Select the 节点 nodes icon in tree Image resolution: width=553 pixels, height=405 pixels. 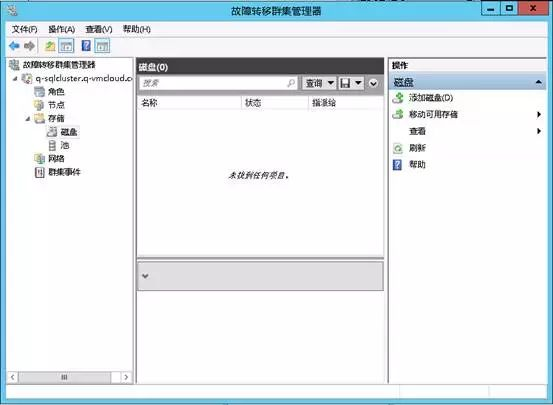39,105
